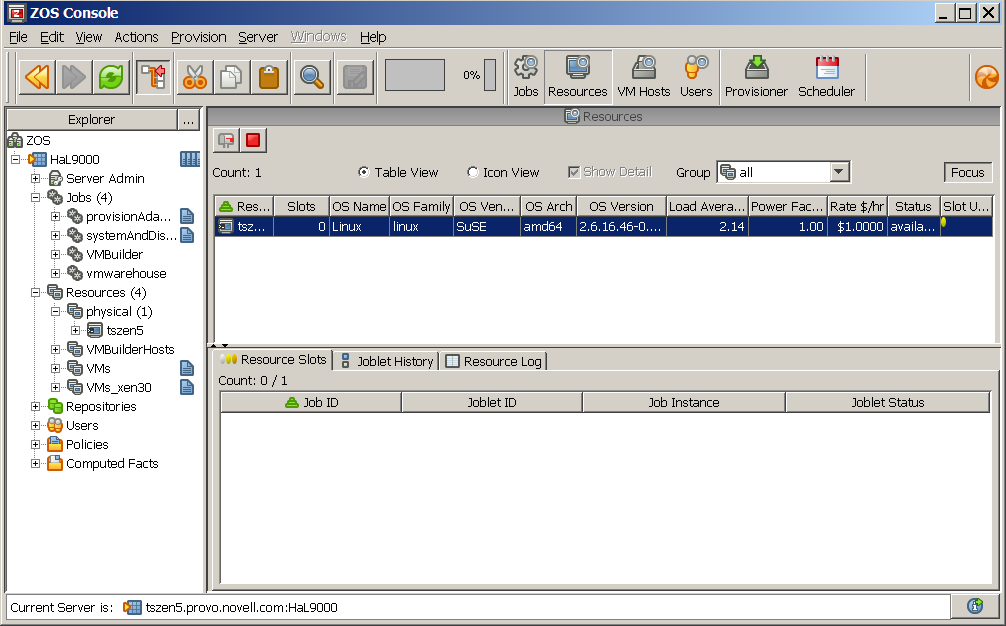Click the document icon beside VMs_xen30 group
1006x626 pixels.
click(x=187, y=387)
